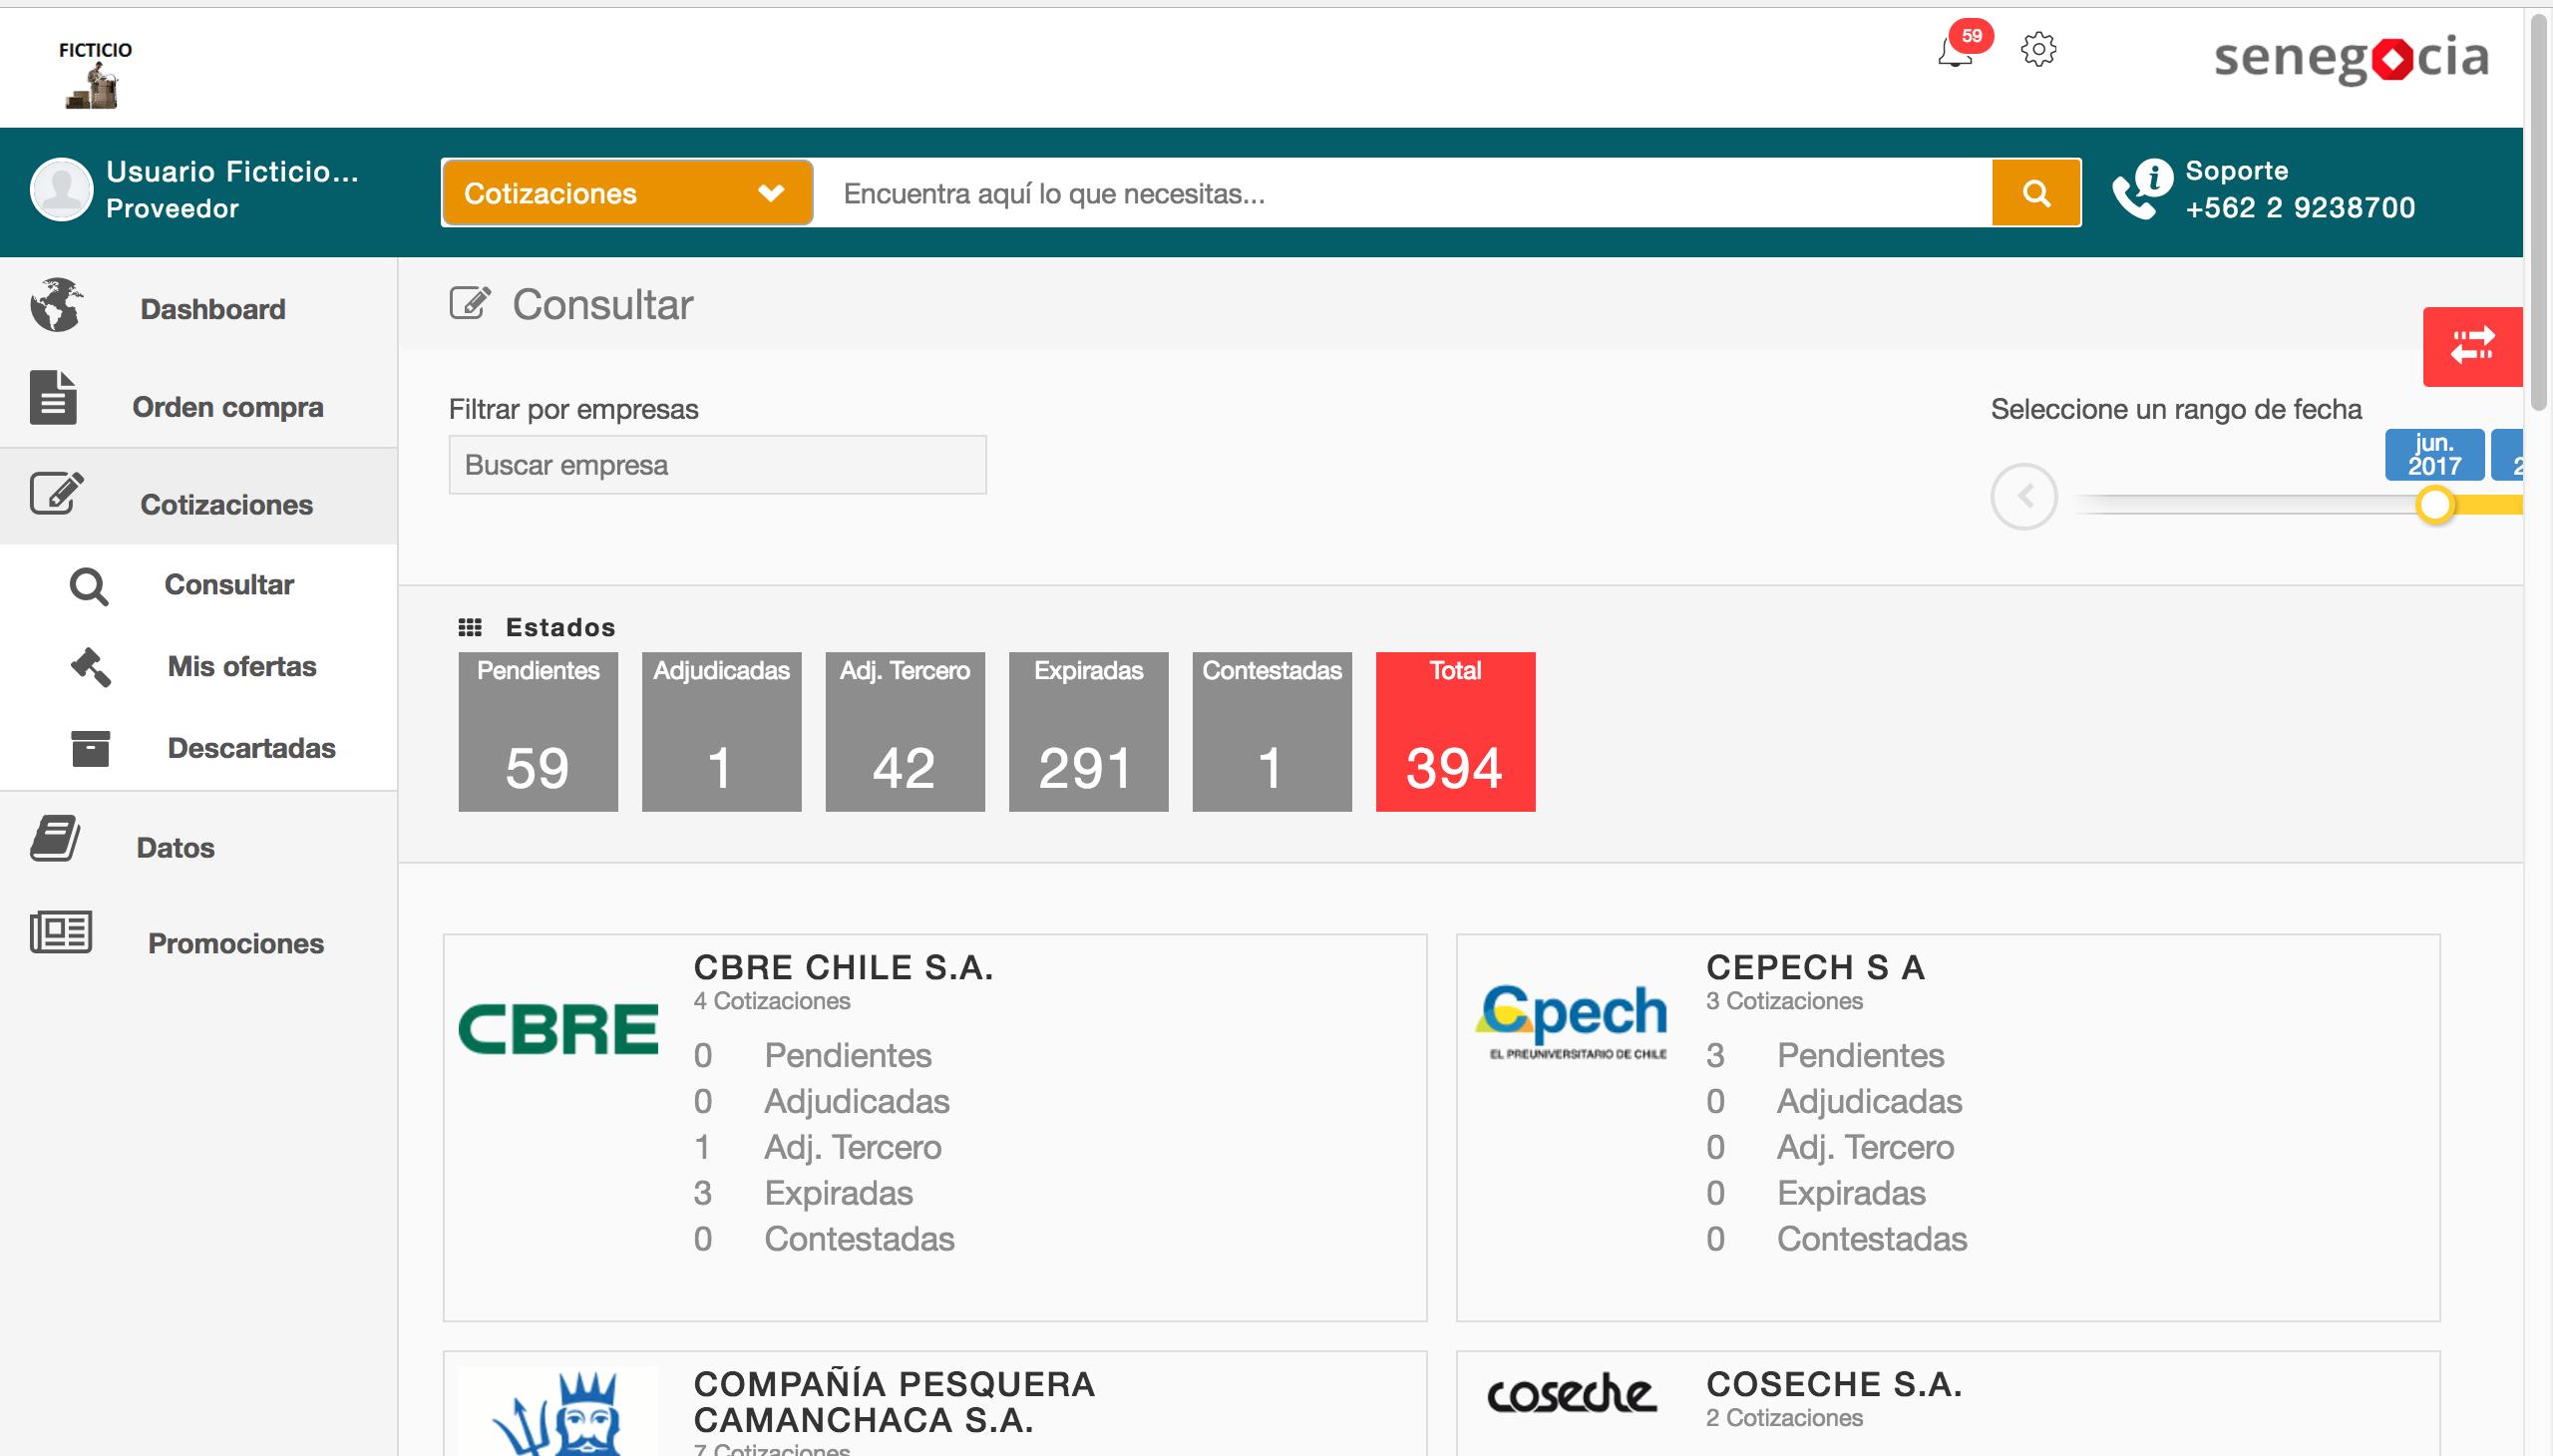Click the date range slider handle
Viewport: 2553px width, 1456px height.
(x=2435, y=504)
